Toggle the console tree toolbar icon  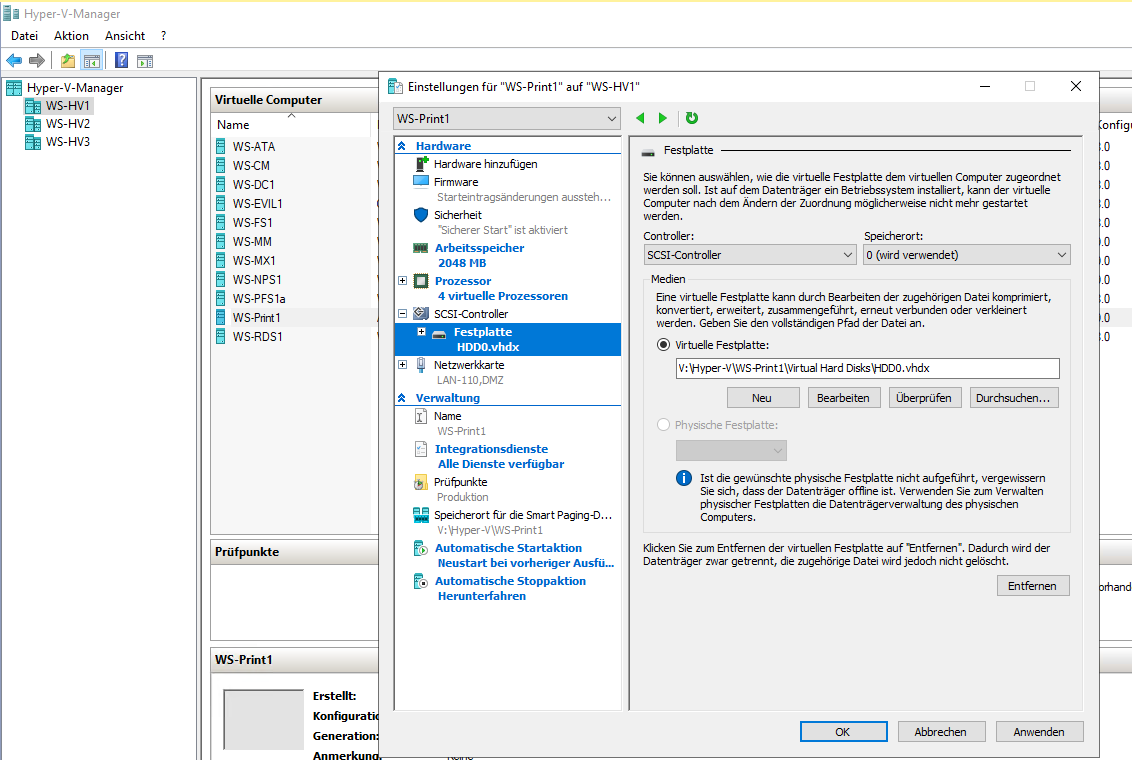[x=92, y=61]
